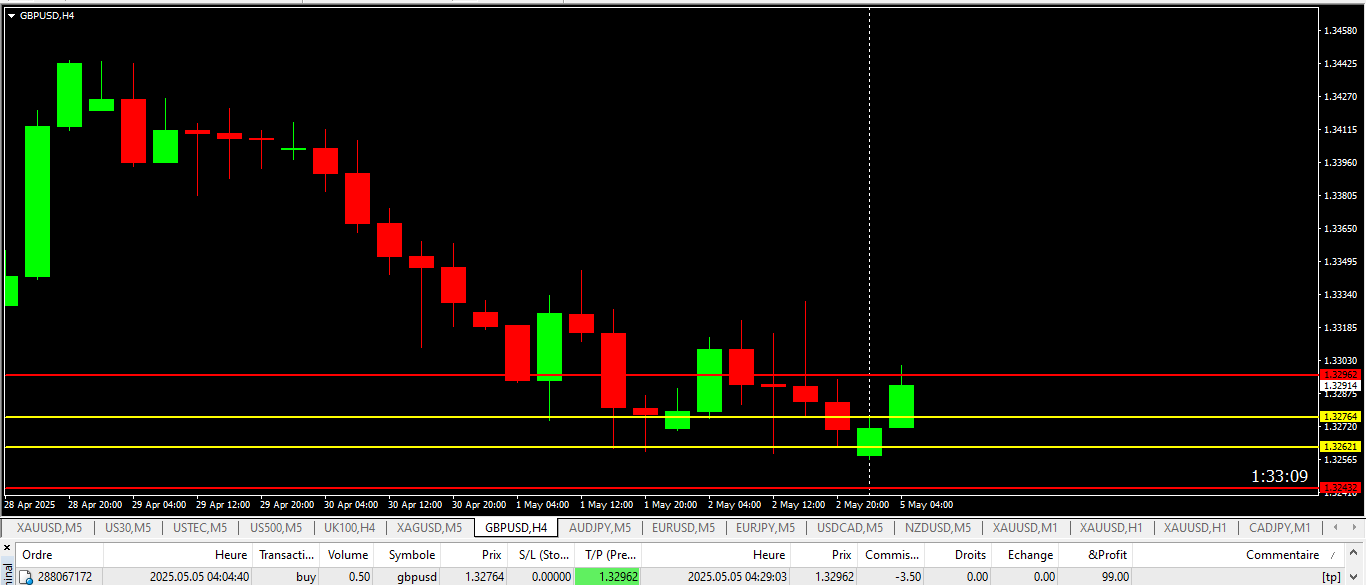Click the S/L (Sto... column header
1366x585 pixels.
542,555
